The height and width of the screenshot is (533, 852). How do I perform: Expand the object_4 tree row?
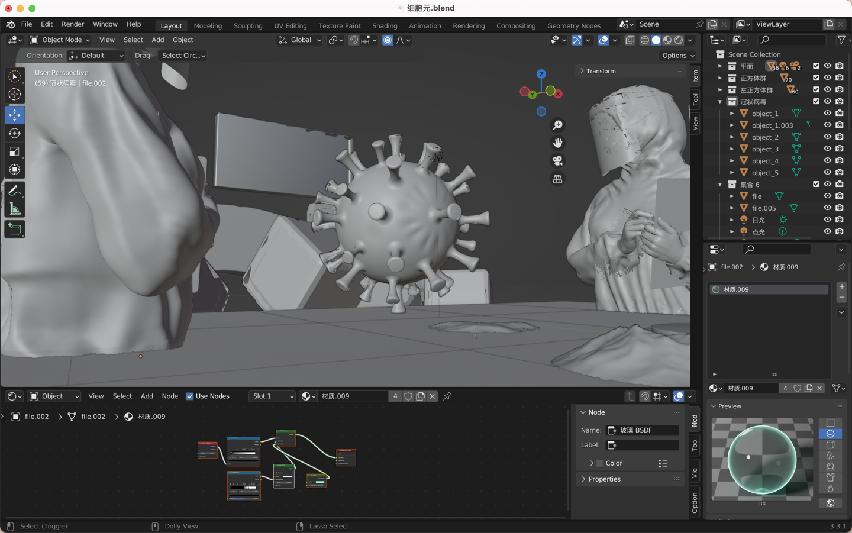(732, 161)
